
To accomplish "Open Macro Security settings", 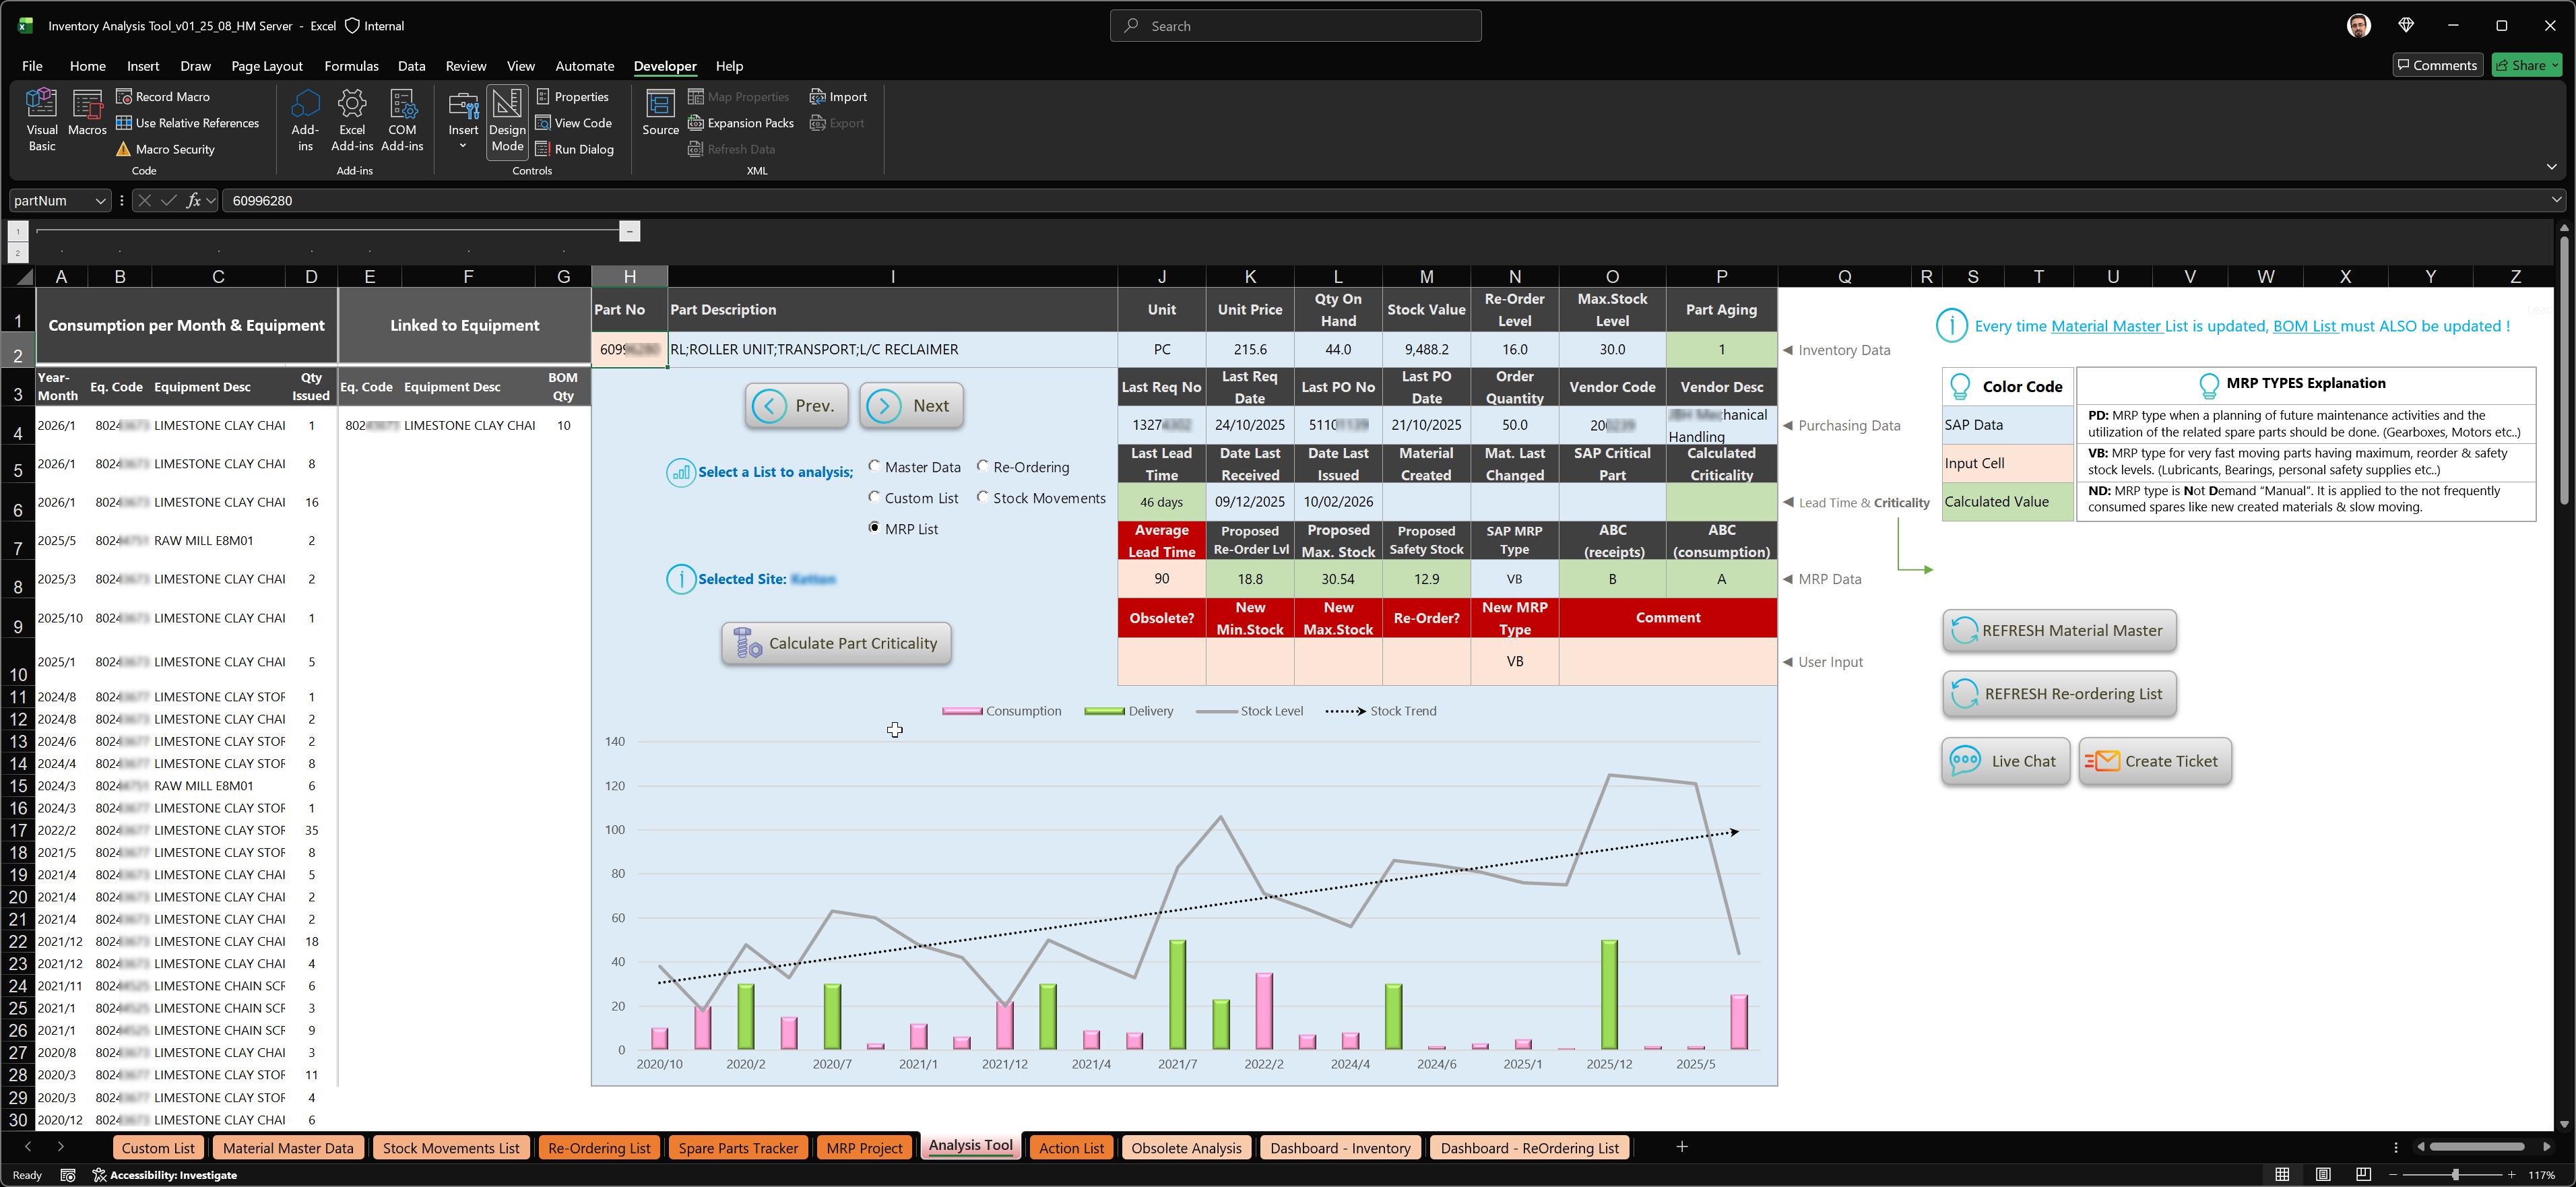I will coord(165,149).
